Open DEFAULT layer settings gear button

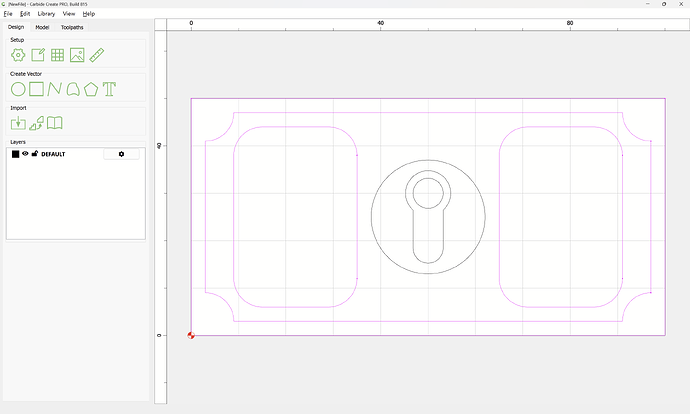[121, 154]
